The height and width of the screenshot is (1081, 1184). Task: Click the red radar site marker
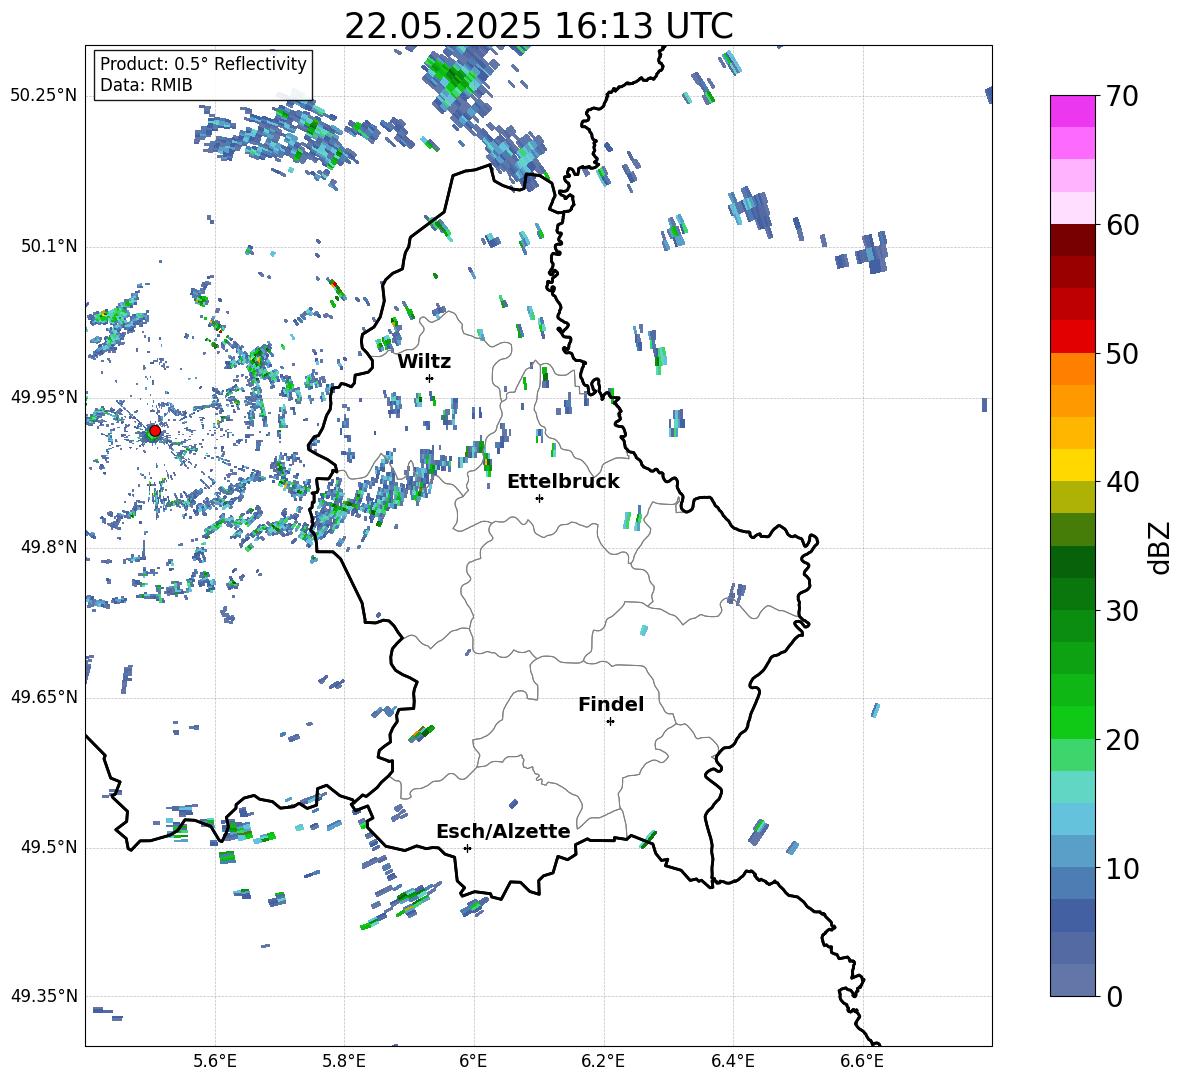[155, 430]
